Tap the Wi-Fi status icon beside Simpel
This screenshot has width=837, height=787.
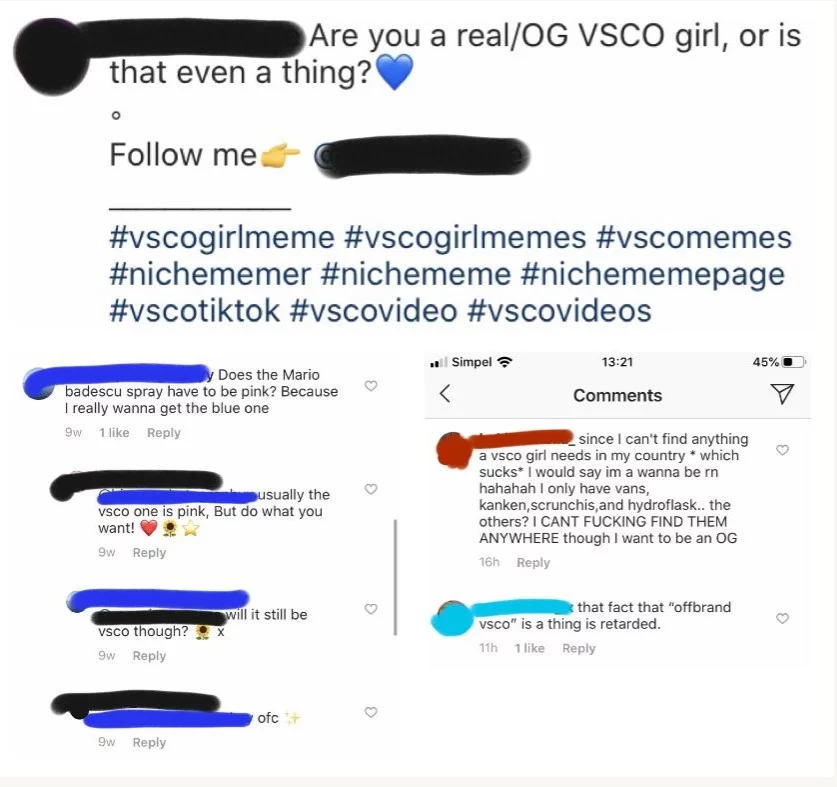[x=504, y=362]
